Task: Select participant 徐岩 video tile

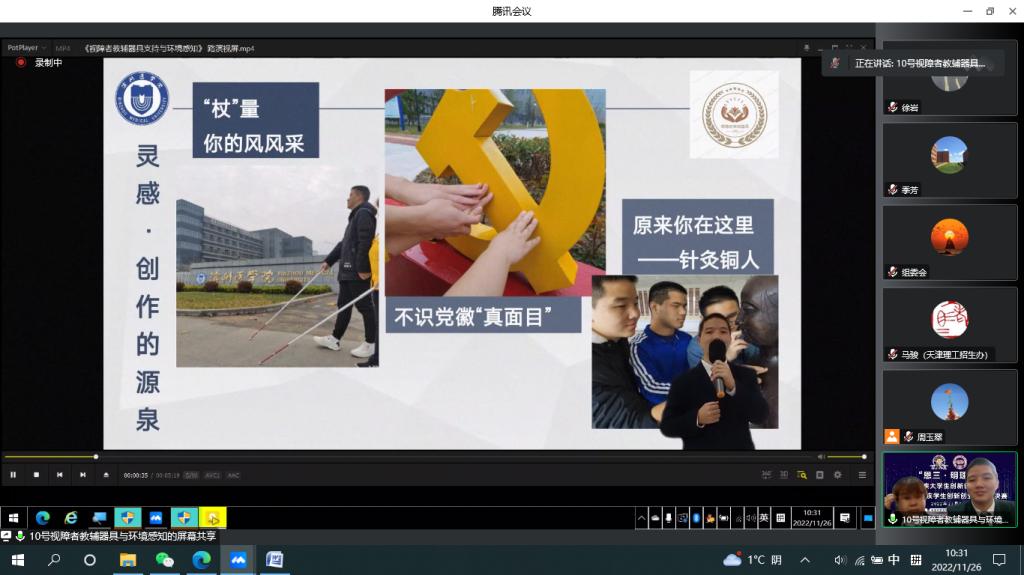Action: [949, 78]
